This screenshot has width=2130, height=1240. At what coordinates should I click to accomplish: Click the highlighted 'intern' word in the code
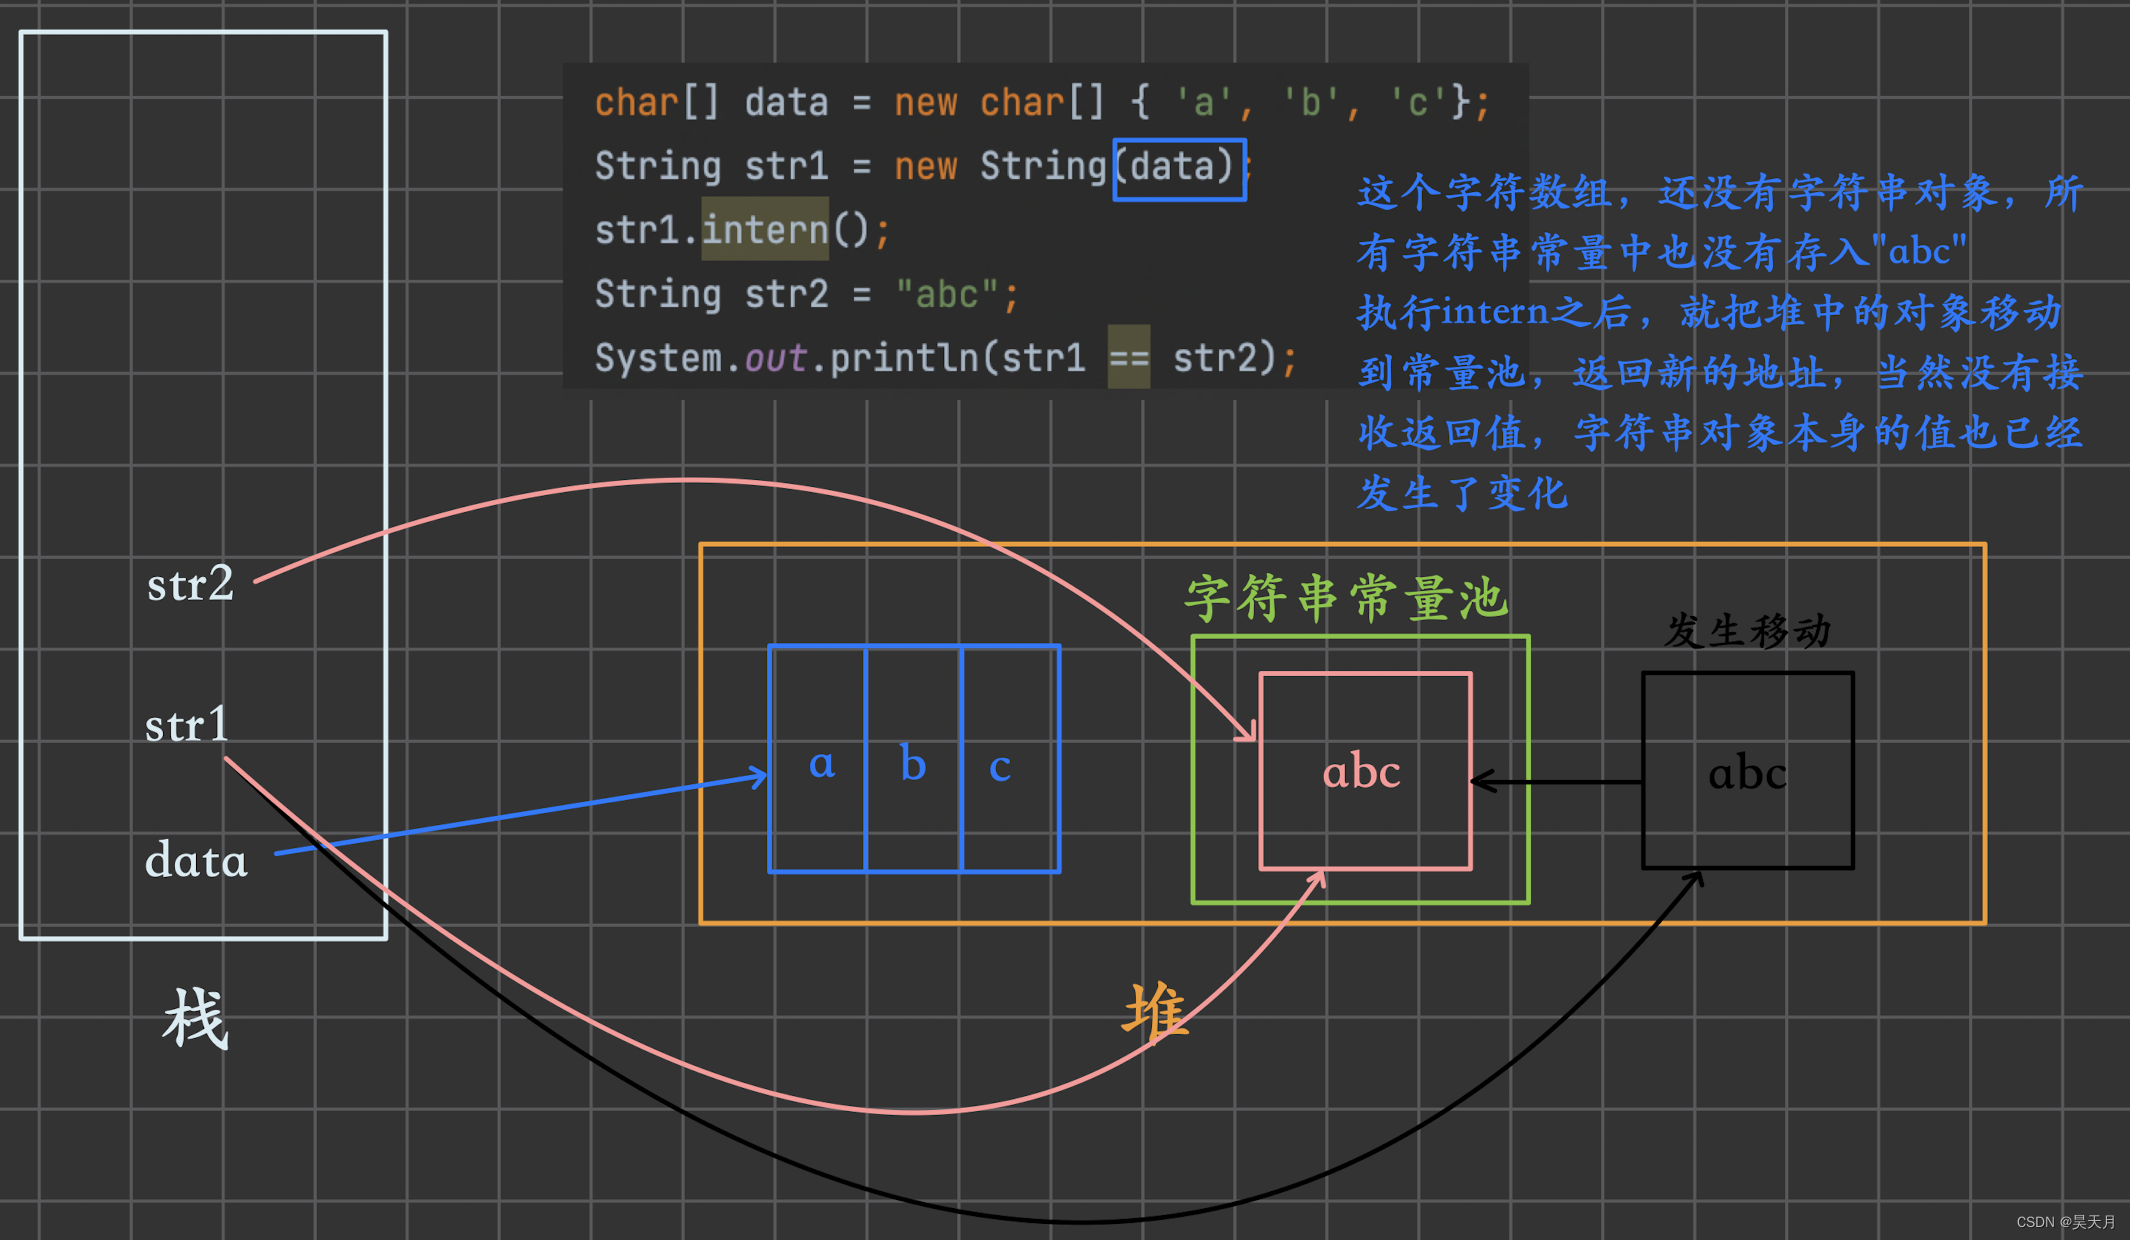tap(765, 230)
